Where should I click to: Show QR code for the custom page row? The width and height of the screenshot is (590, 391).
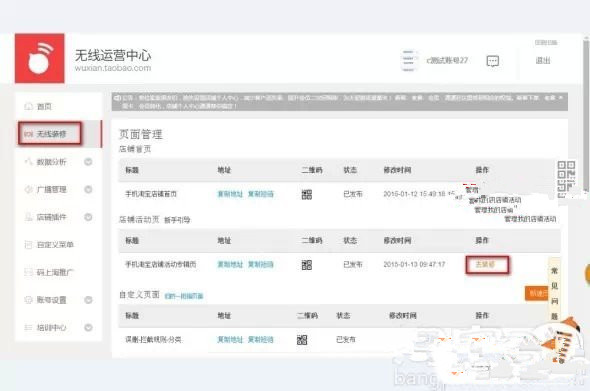[302, 340]
